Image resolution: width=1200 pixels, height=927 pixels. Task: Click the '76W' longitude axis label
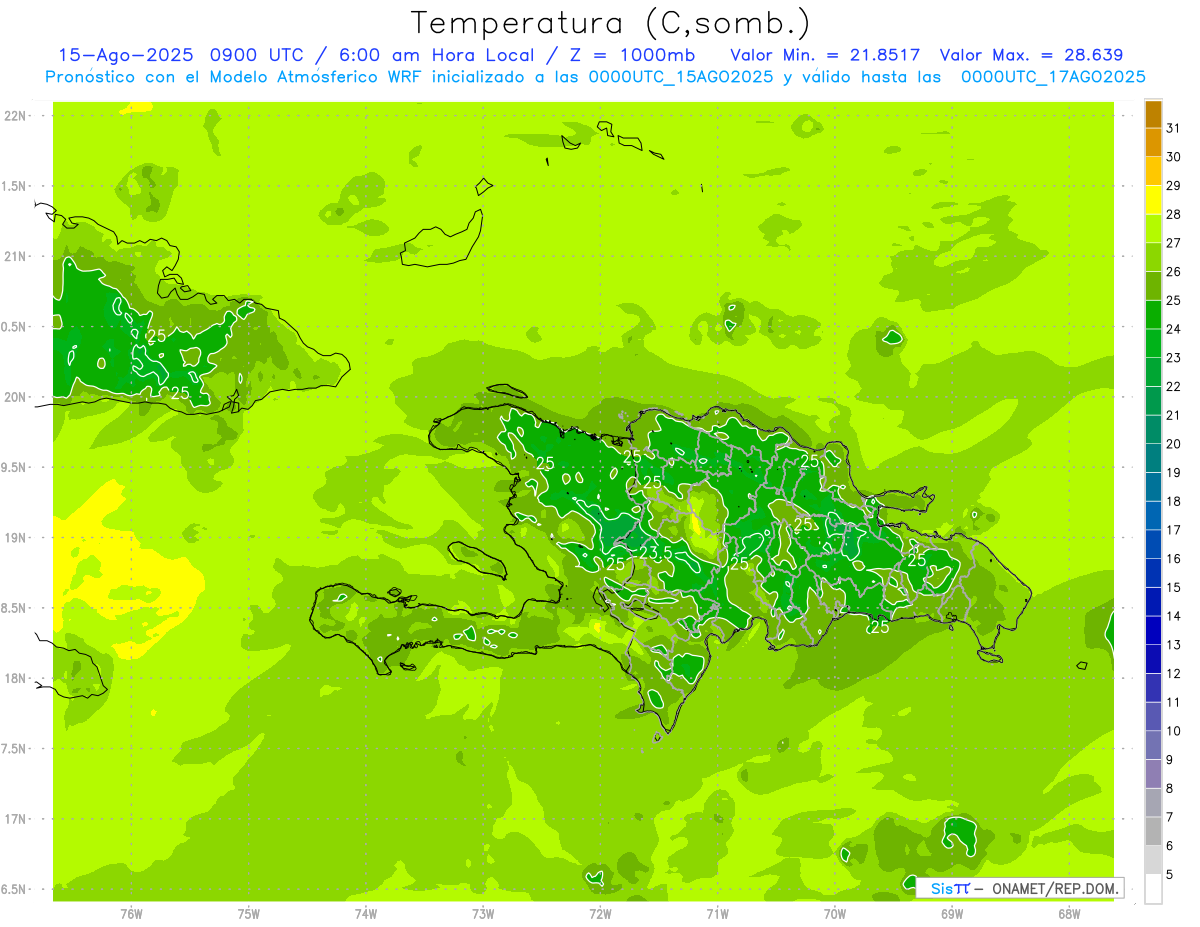131,913
